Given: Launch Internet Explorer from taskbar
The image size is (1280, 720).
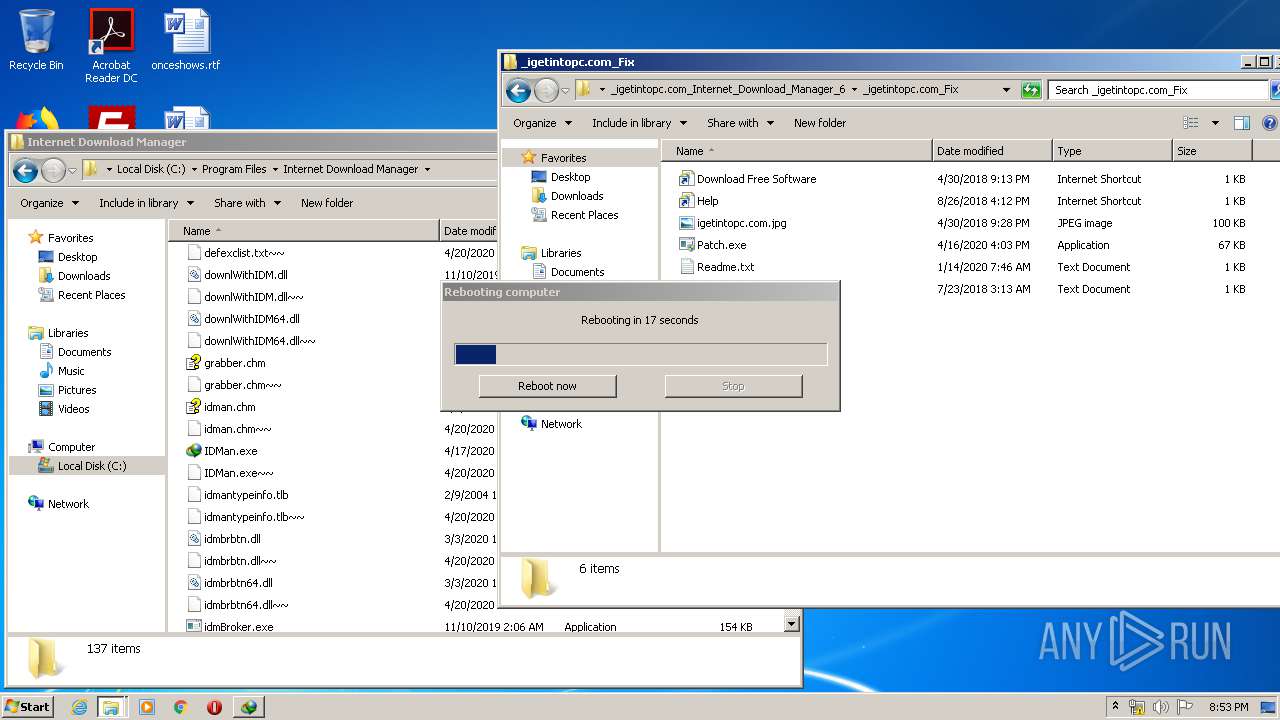Looking at the screenshot, I should pos(79,707).
